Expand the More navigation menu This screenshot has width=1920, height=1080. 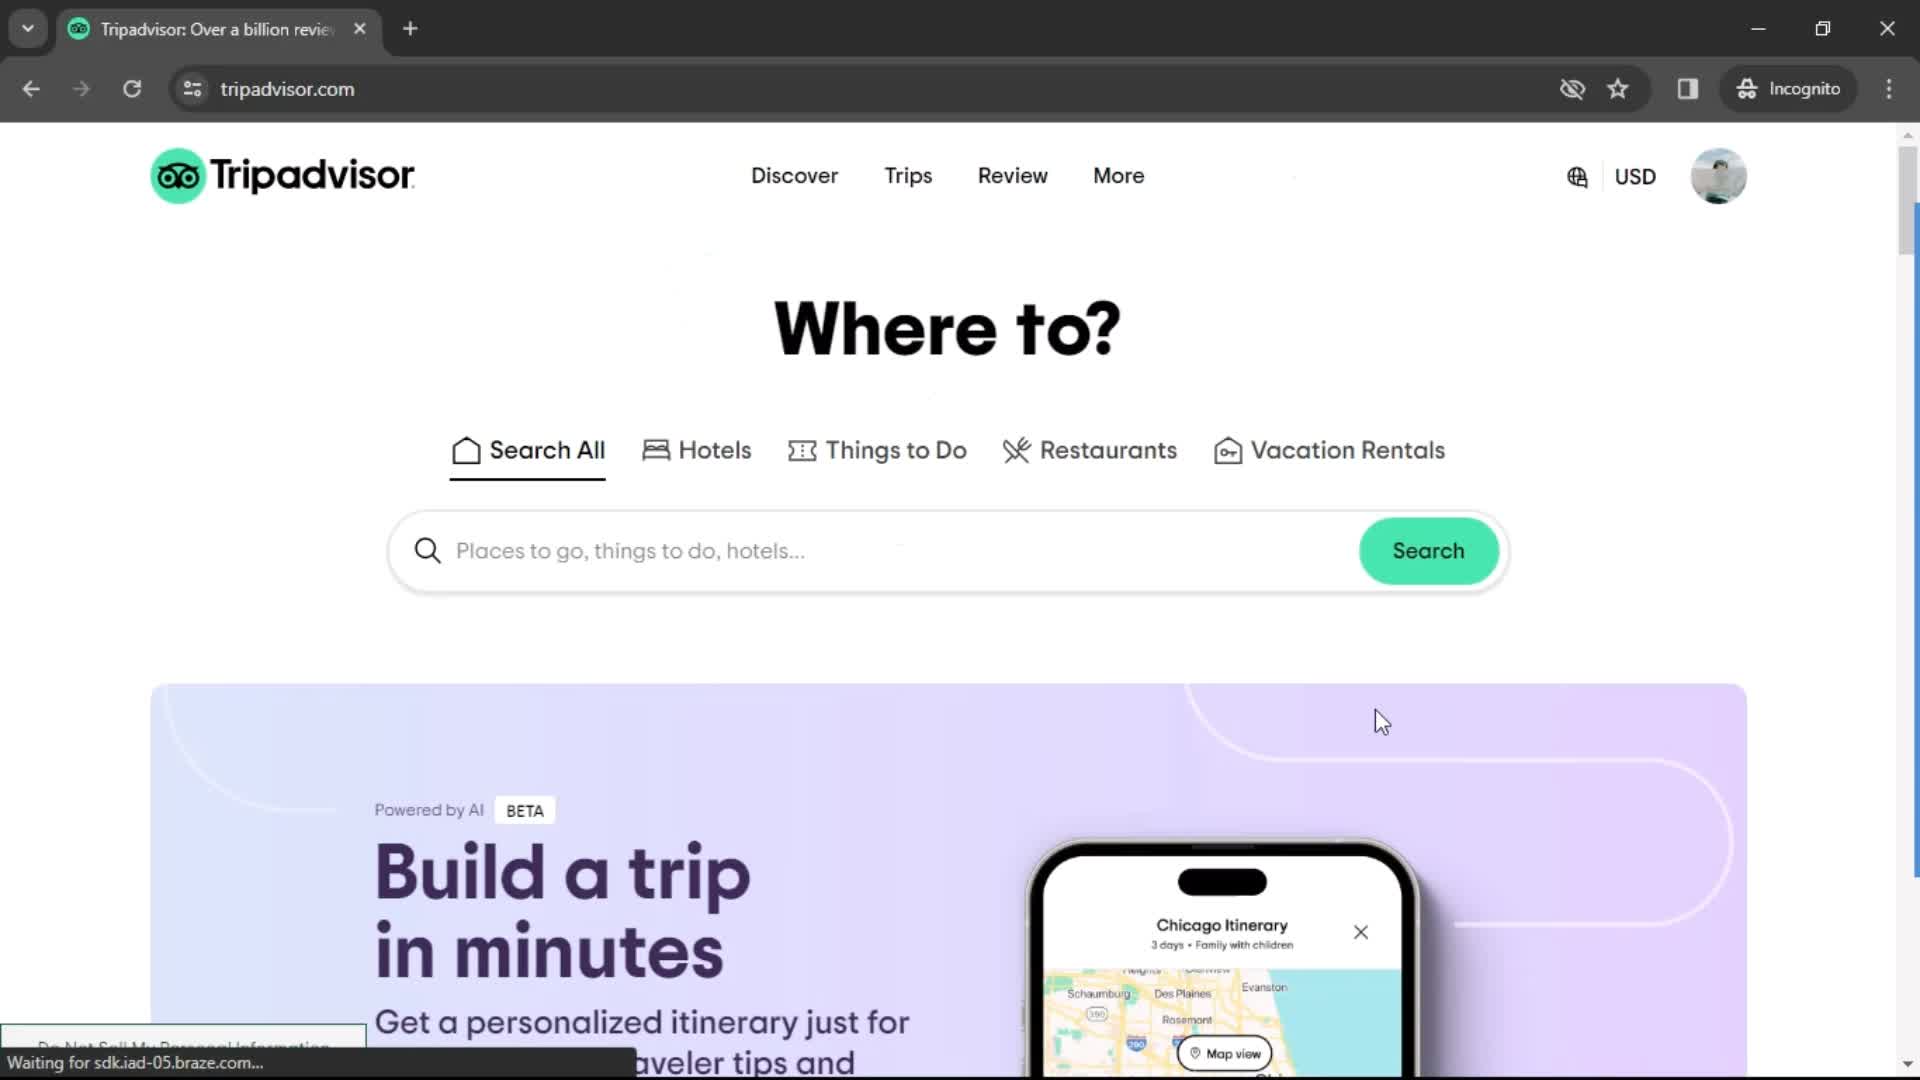tap(1118, 175)
